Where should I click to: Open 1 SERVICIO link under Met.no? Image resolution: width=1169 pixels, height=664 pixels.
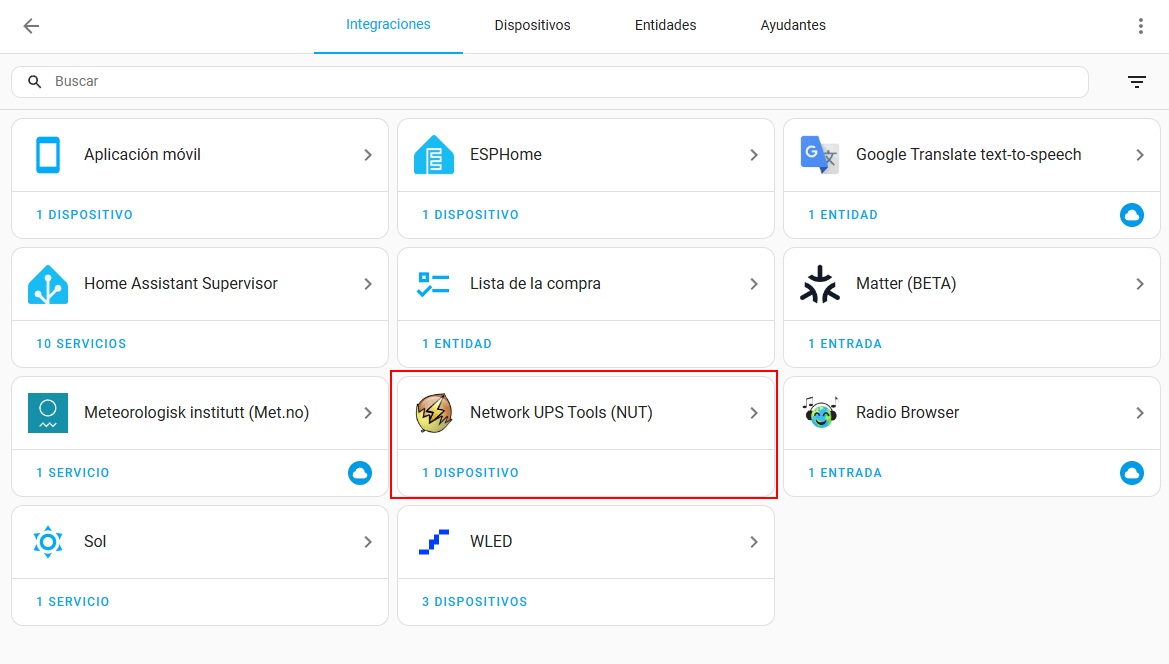pos(72,472)
